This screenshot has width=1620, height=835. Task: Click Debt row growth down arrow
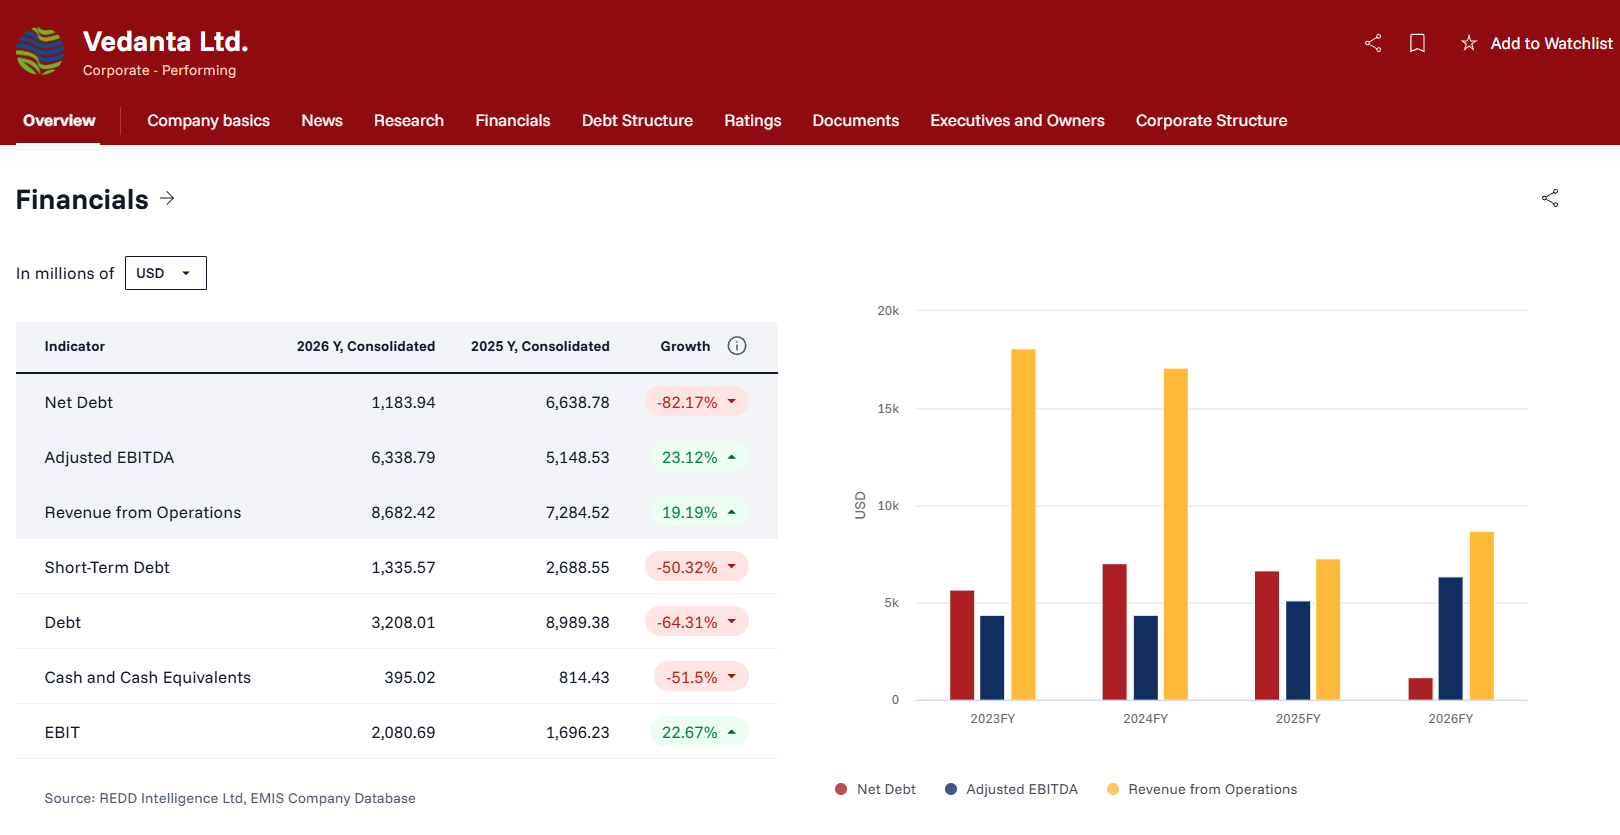click(732, 621)
